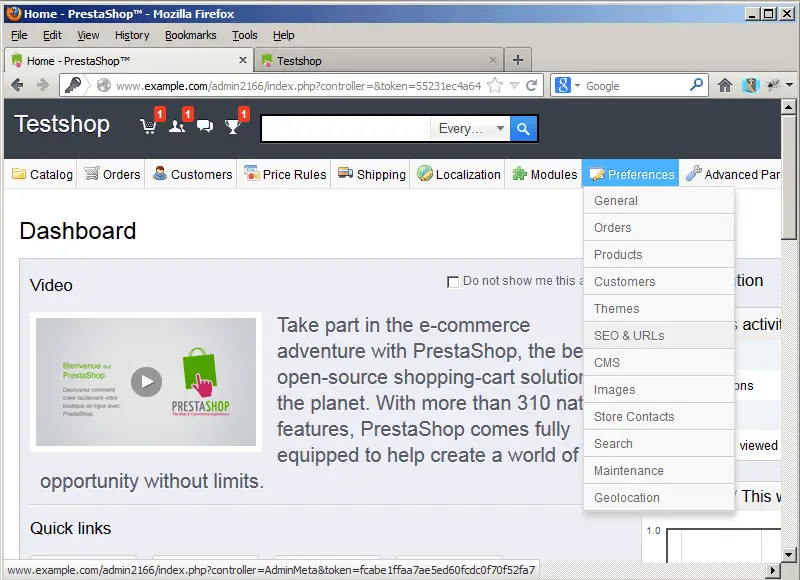Switch to the Testshop browser tab
The height and width of the screenshot is (580, 800).
point(379,60)
